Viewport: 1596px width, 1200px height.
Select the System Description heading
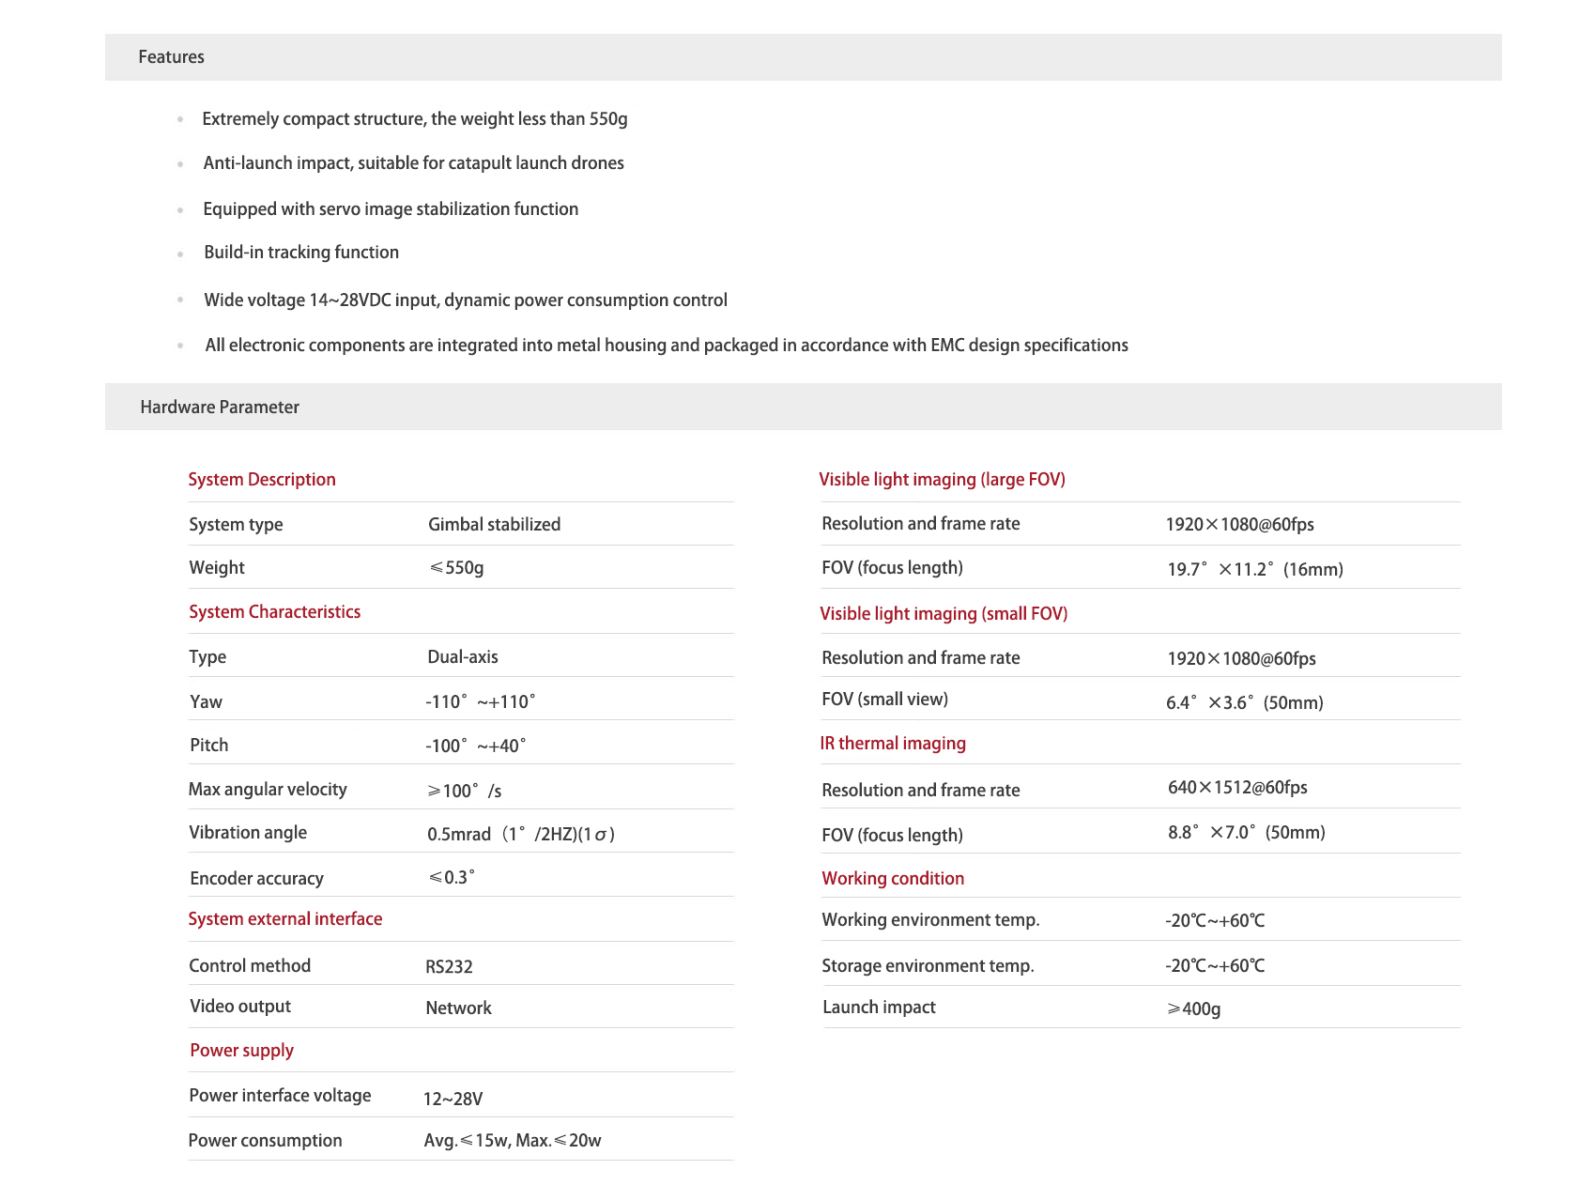coord(262,479)
